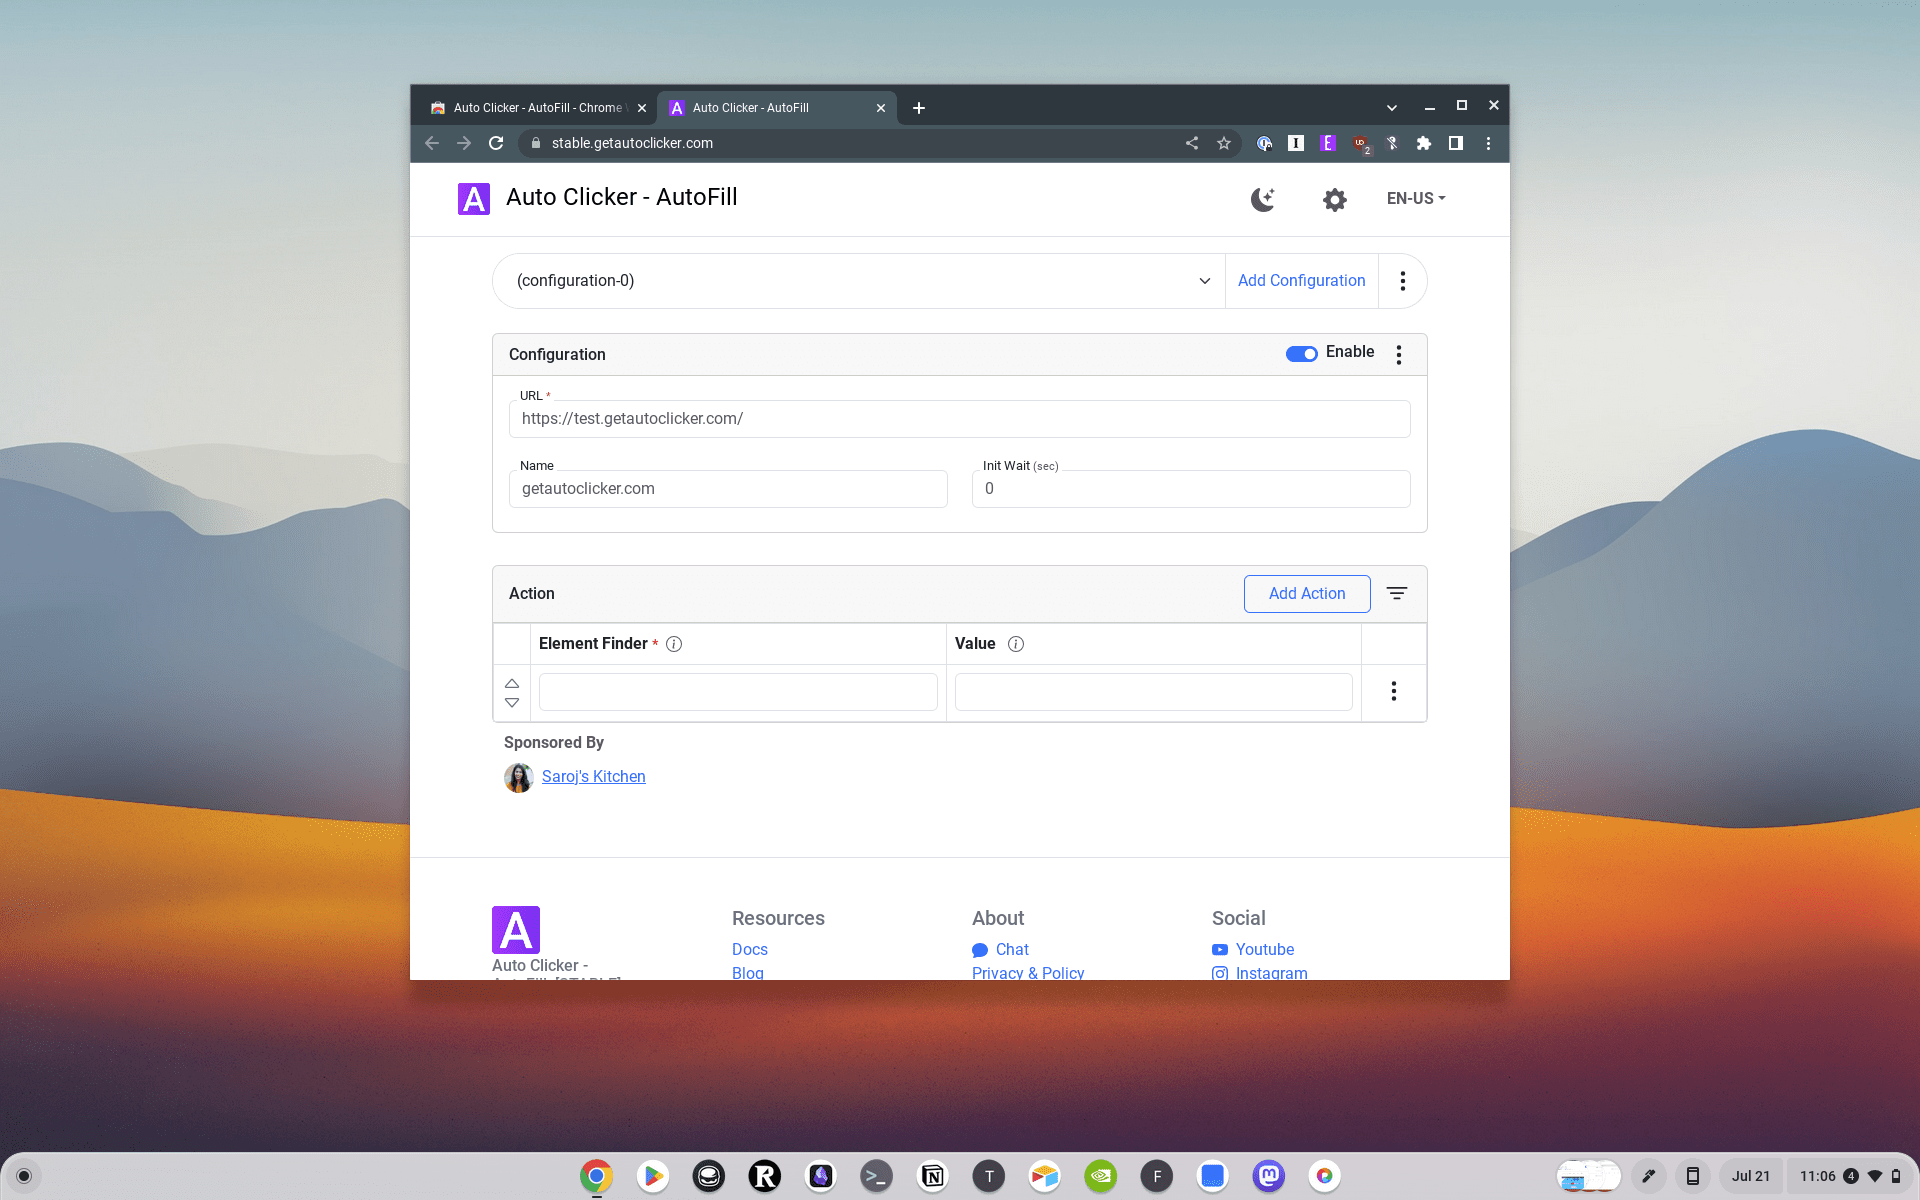The width and height of the screenshot is (1920, 1200).
Task: Open a new browser tab
Action: click(x=919, y=108)
